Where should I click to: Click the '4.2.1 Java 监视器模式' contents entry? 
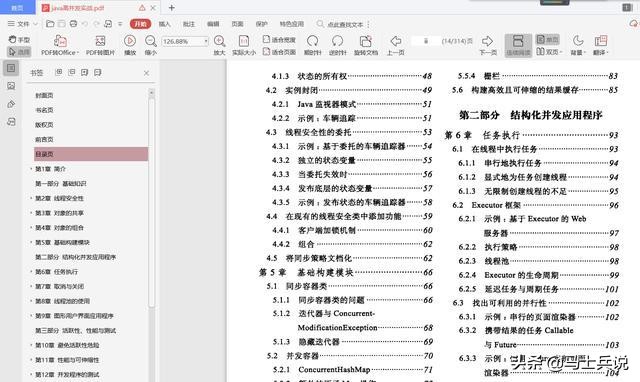coord(352,104)
